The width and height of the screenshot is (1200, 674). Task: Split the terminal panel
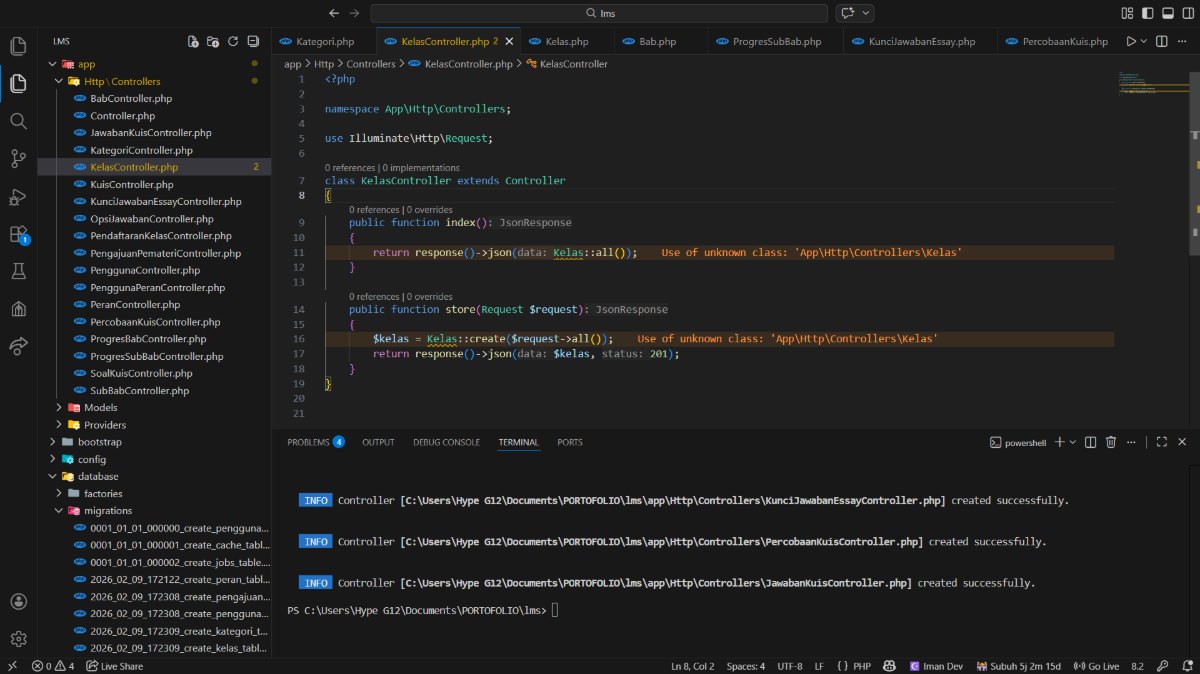click(1090, 442)
